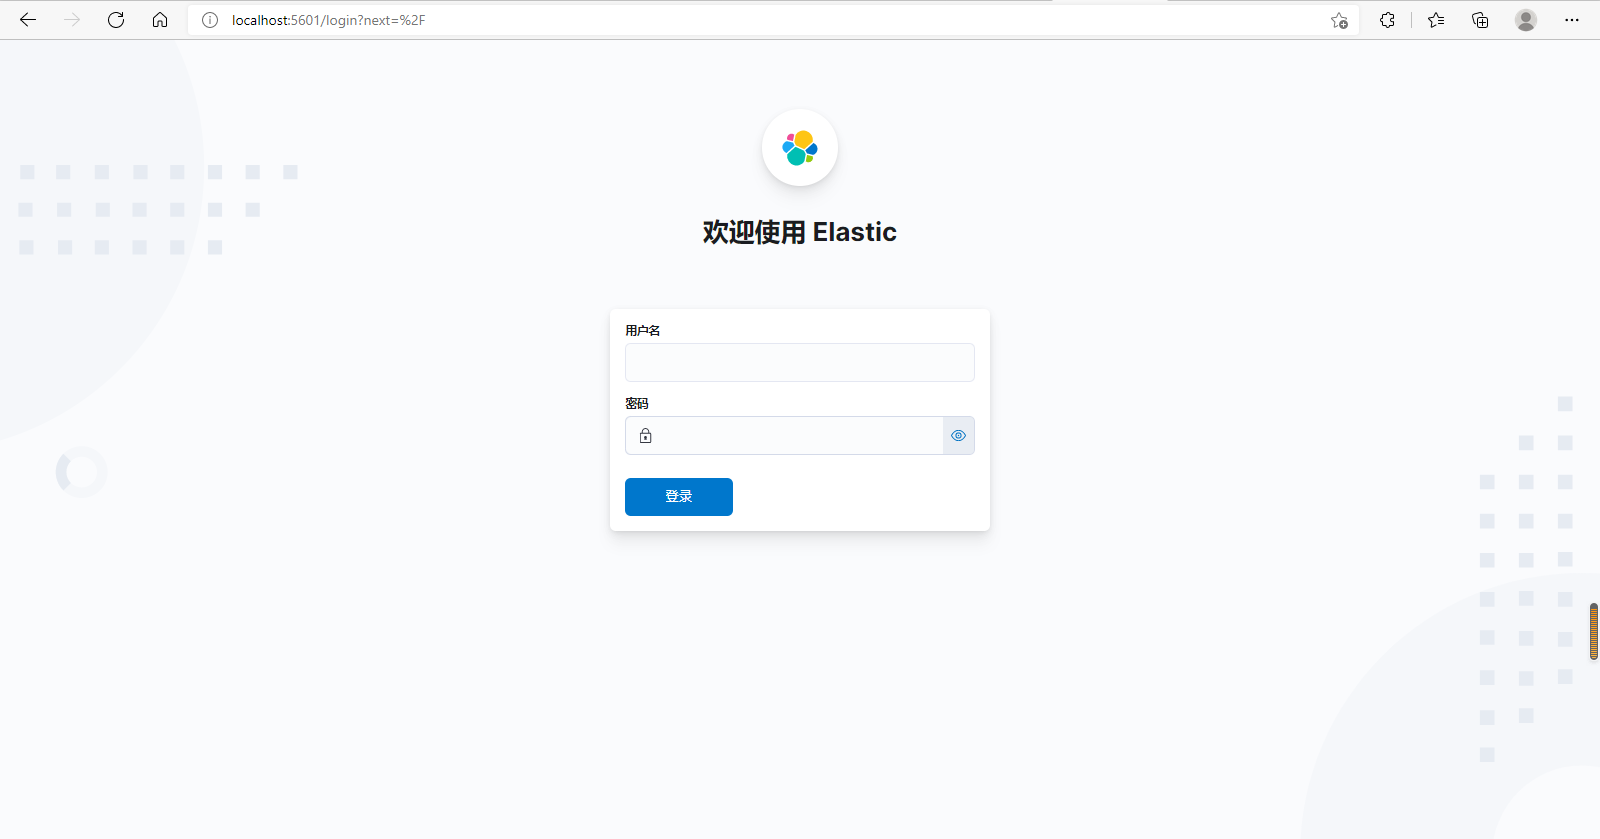Open the browser profile avatar
Image resolution: width=1600 pixels, height=839 pixels.
pos(1525,20)
